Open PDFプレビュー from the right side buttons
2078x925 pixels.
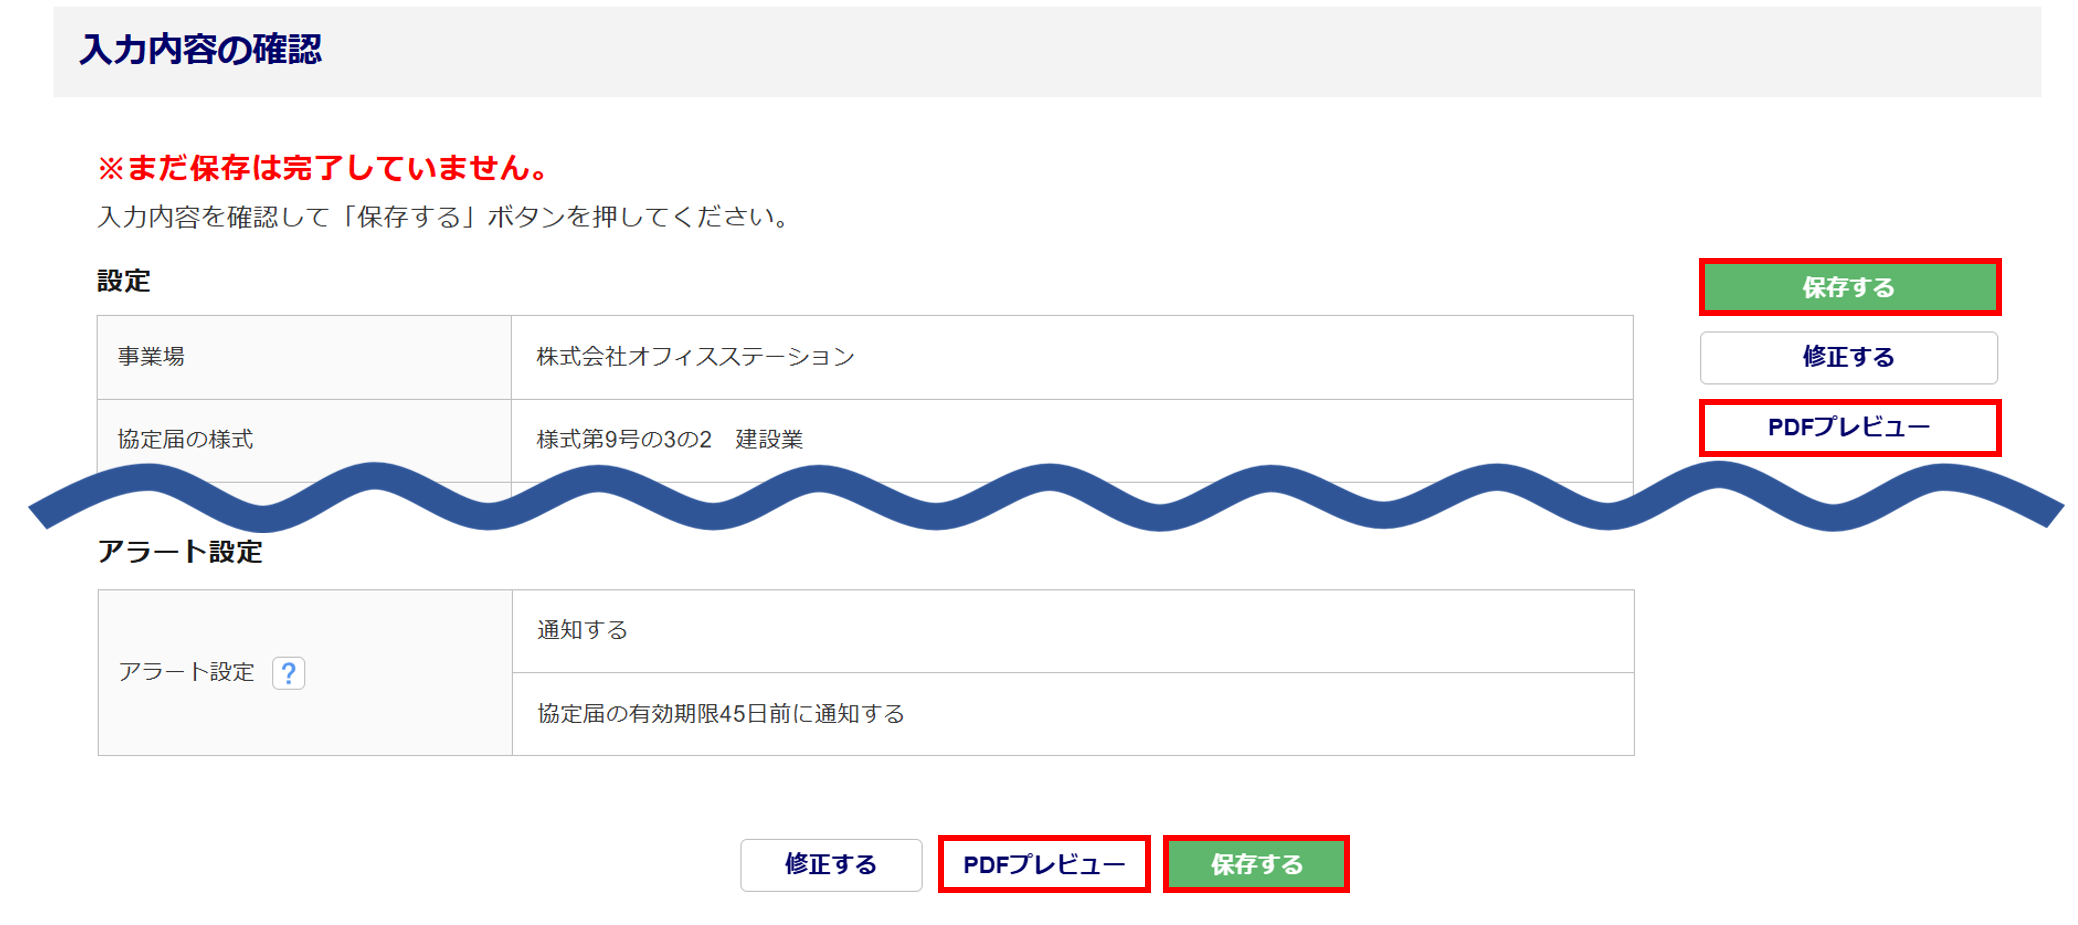click(1849, 427)
